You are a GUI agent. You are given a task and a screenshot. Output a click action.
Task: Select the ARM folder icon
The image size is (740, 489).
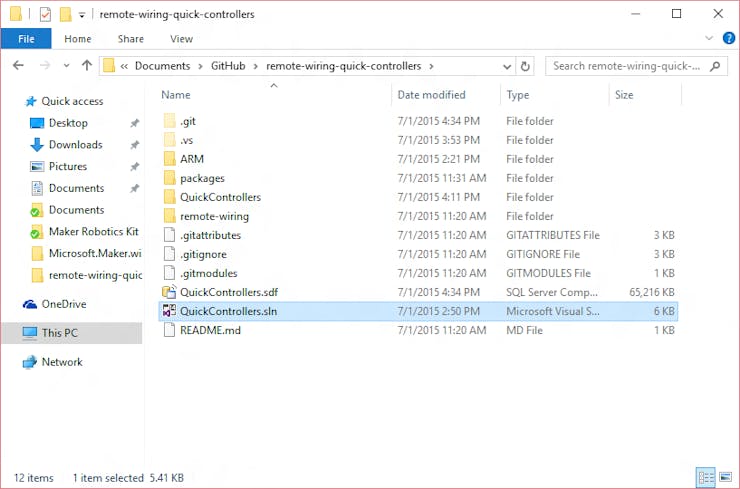[169, 159]
